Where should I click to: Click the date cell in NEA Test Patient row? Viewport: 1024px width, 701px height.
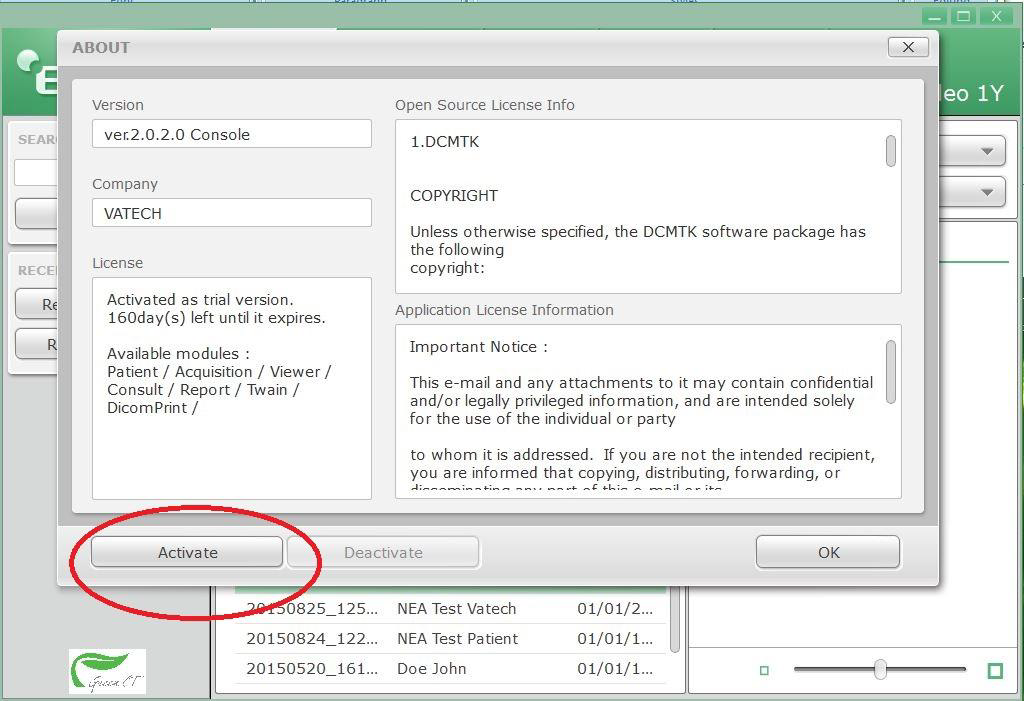point(615,639)
